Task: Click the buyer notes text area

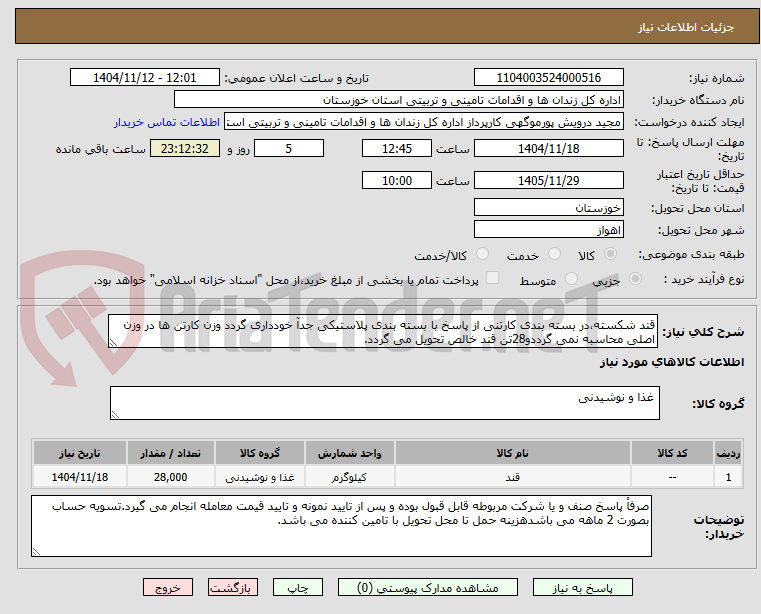Action: point(341,526)
